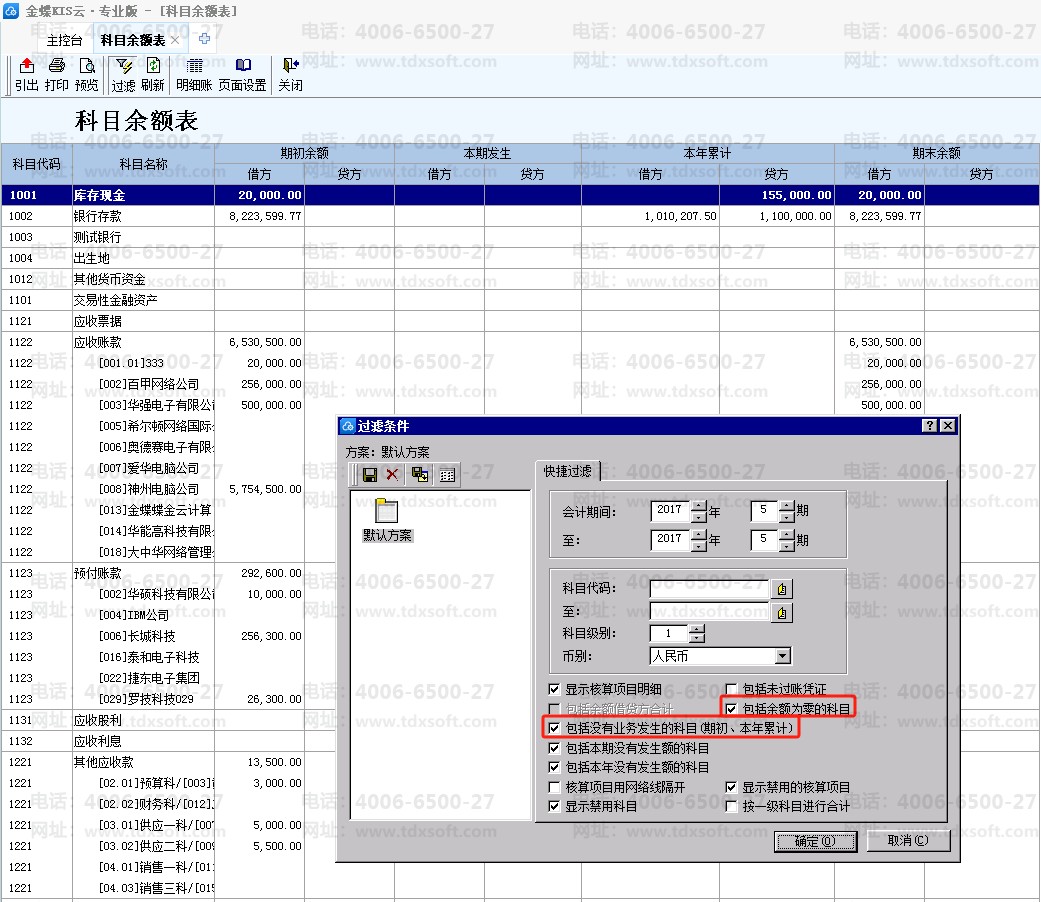Increase the end year spinner up arrow

point(698,535)
